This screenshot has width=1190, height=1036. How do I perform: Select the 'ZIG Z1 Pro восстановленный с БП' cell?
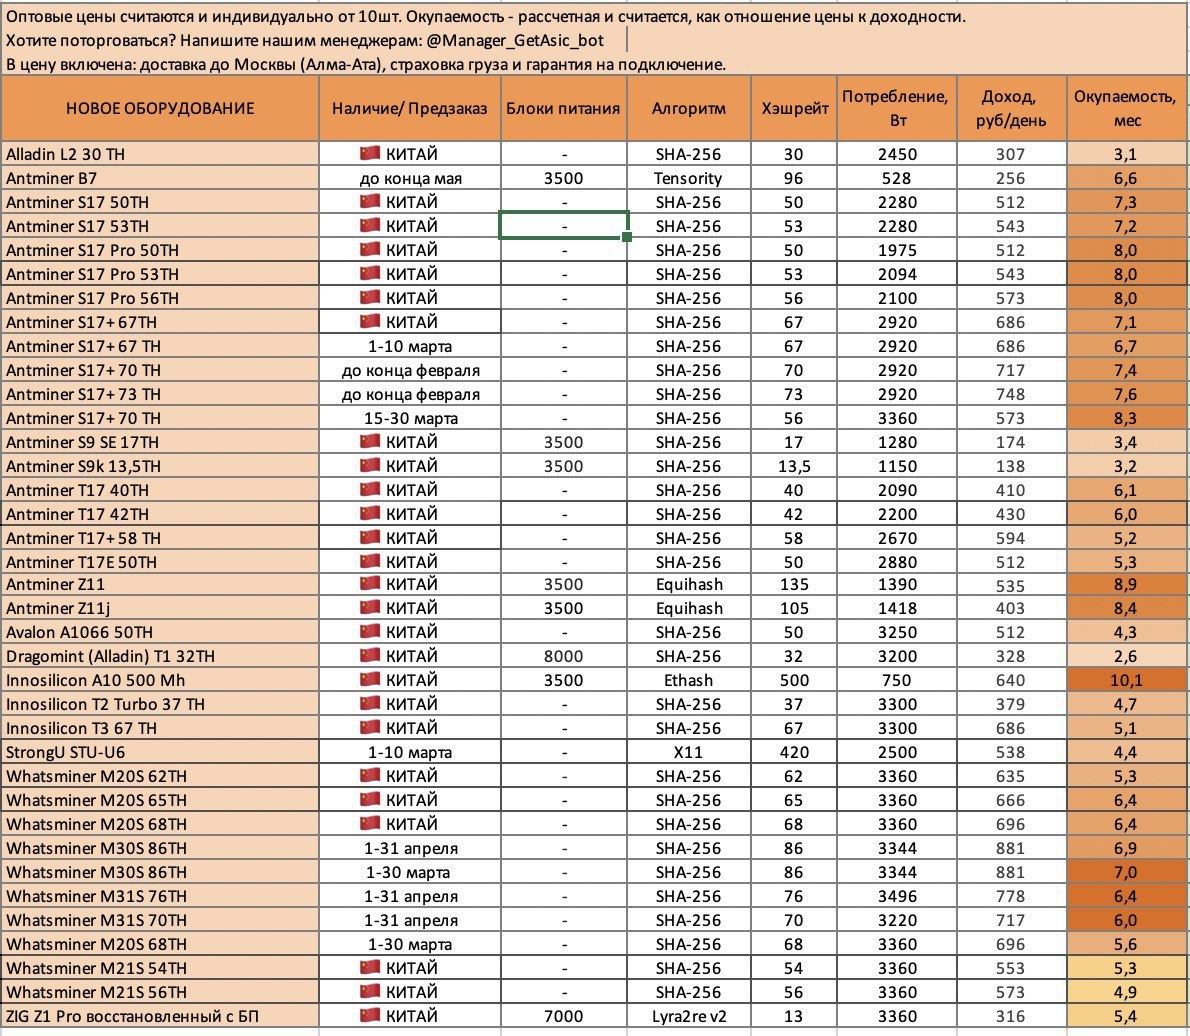click(x=160, y=1016)
